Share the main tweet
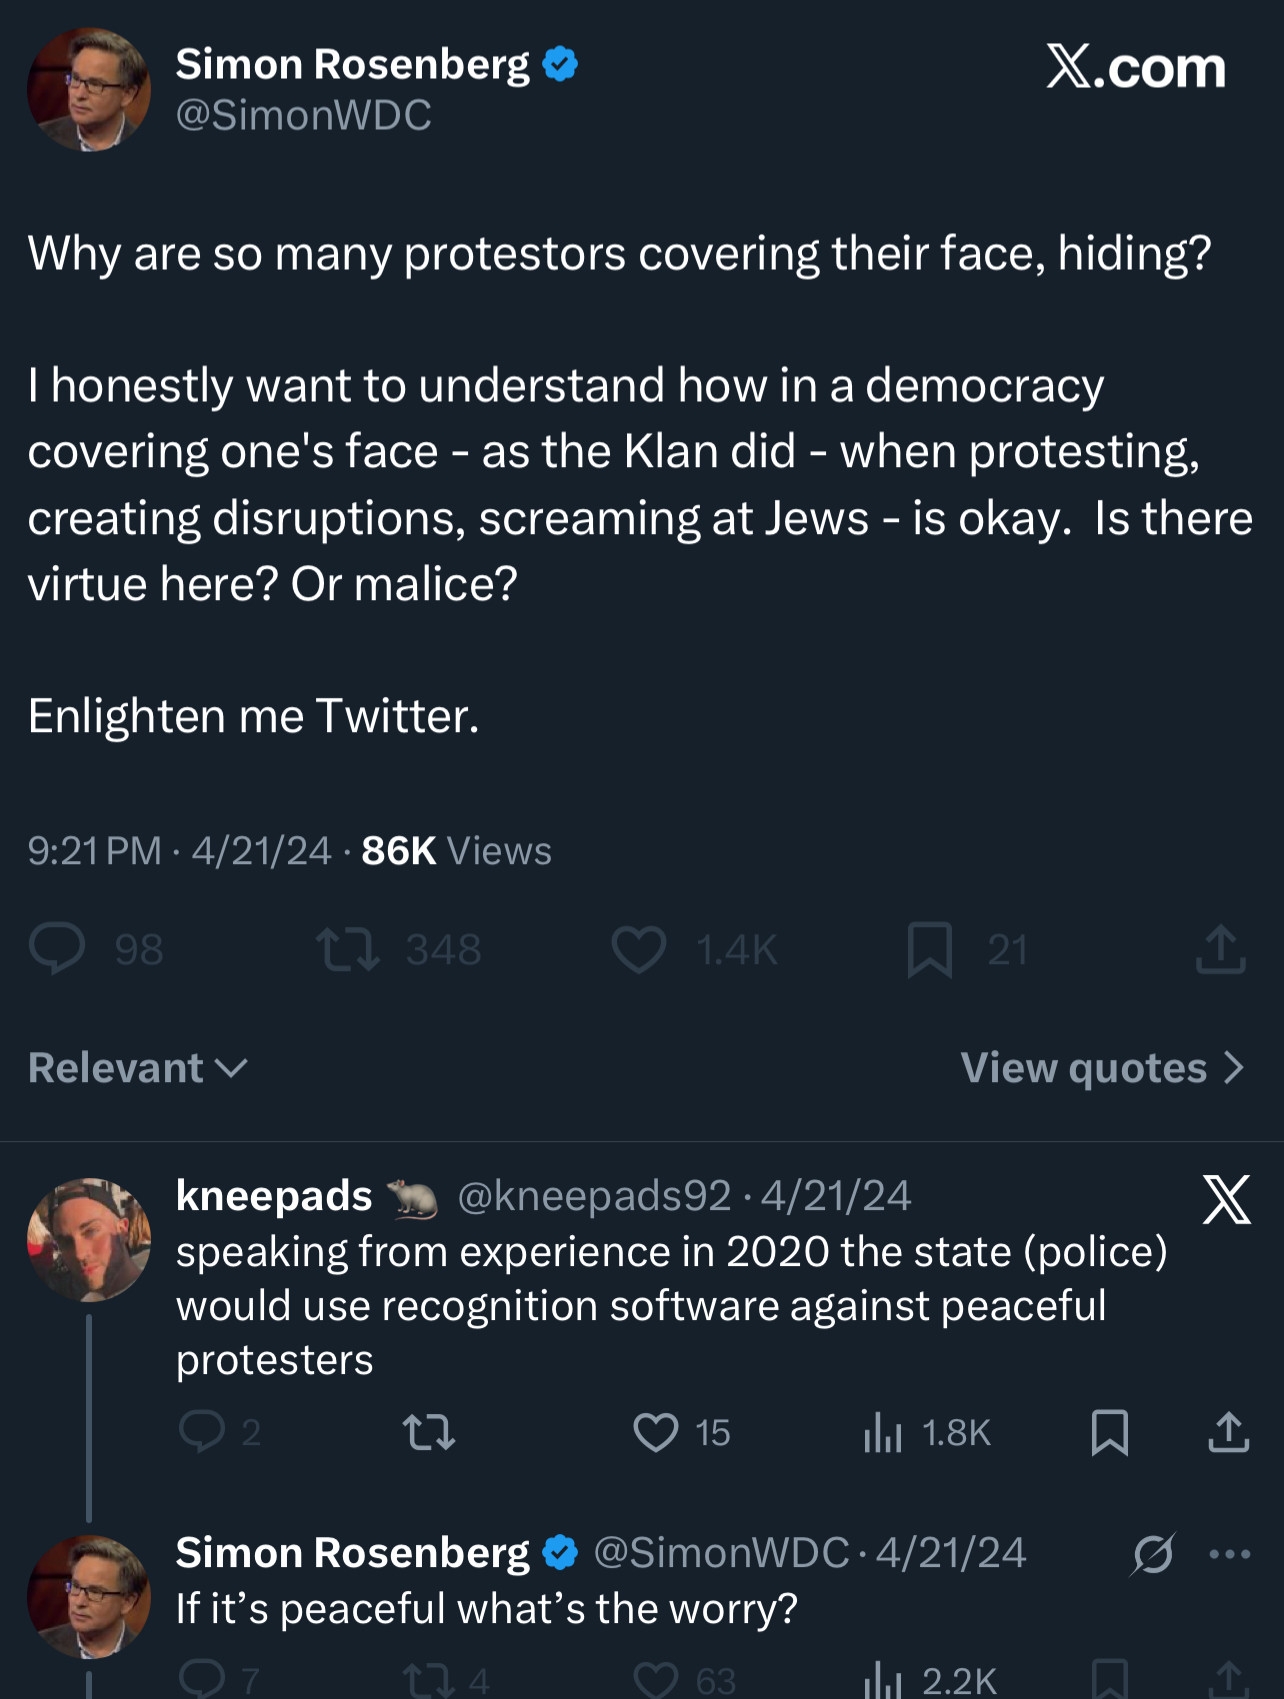Image resolution: width=1284 pixels, height=1699 pixels. (1220, 949)
